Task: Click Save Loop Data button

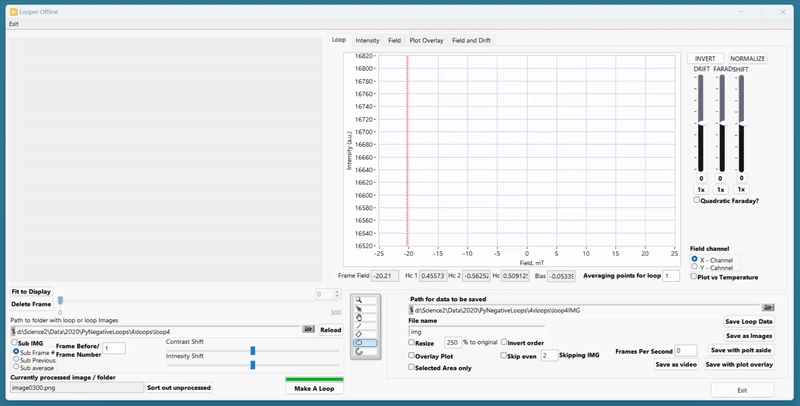Action: click(749, 321)
